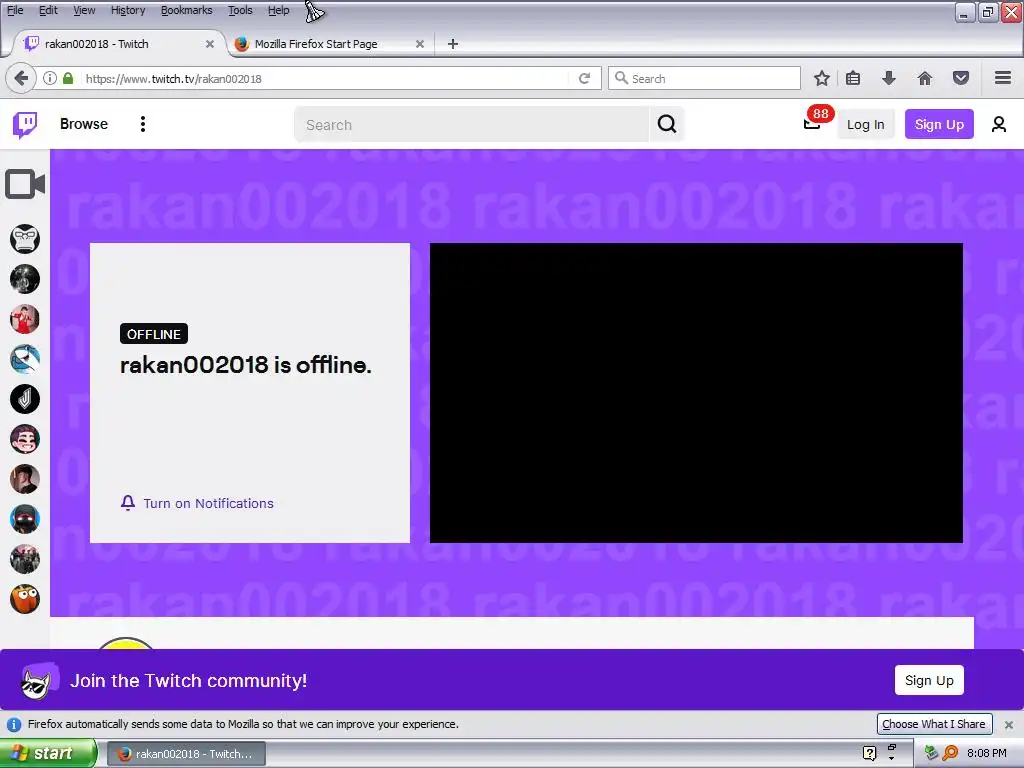Image resolution: width=1024 pixels, height=768 pixels.
Task: Open the man in cap photo avatar channel
Action: point(25,479)
